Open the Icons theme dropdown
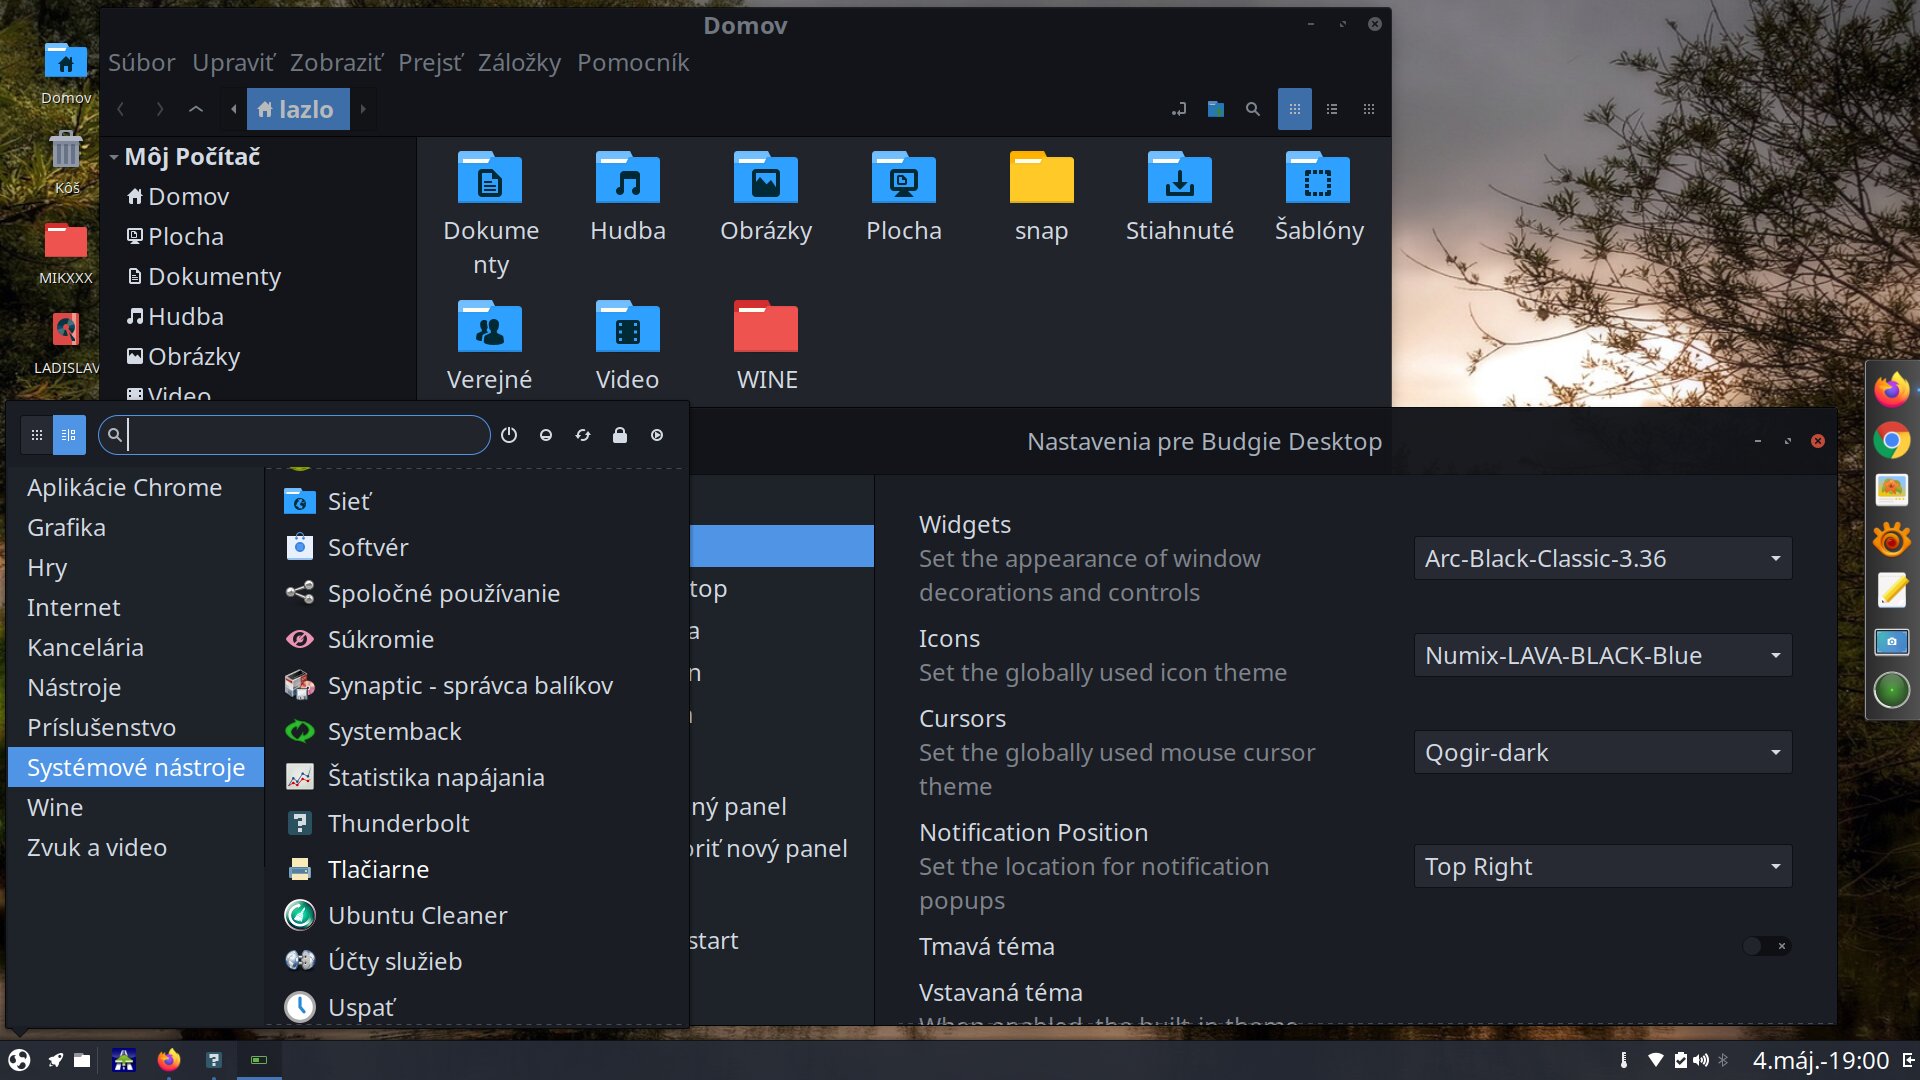The width and height of the screenshot is (1920, 1080). (x=1602, y=655)
